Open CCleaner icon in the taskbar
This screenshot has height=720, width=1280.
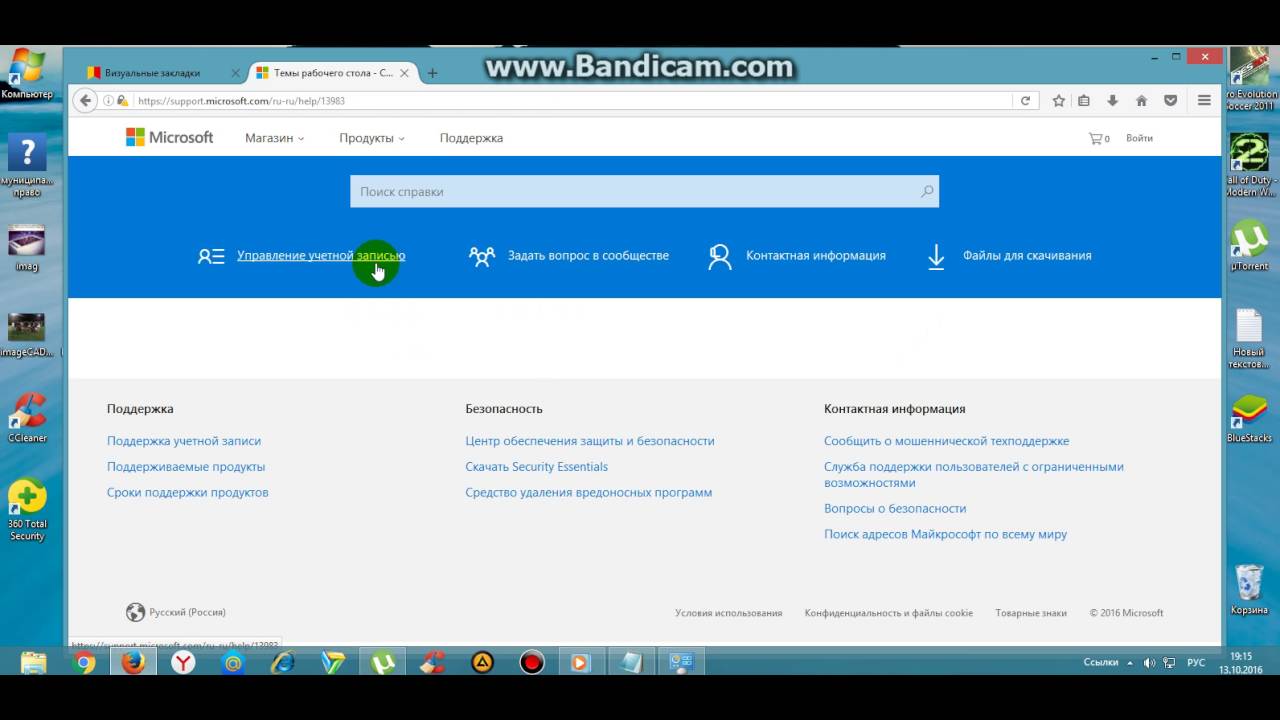(432, 662)
